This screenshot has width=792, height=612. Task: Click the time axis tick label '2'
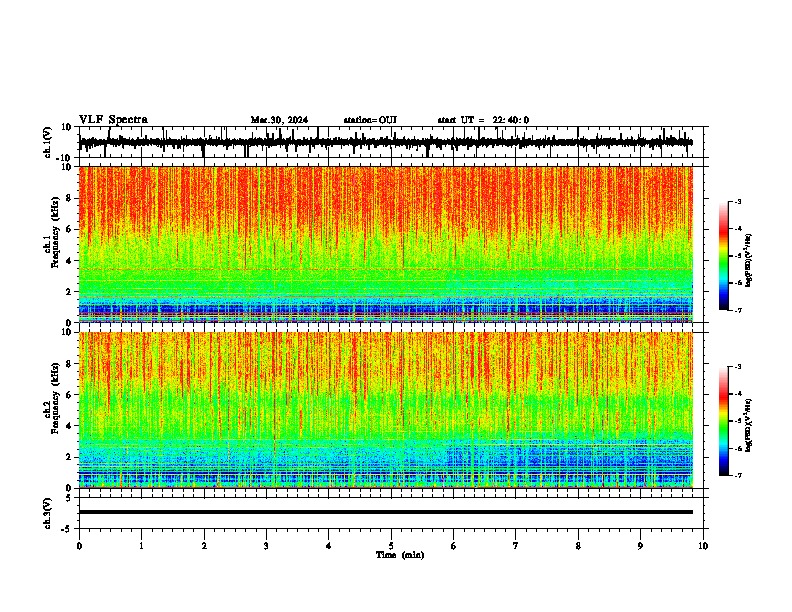[x=204, y=546]
